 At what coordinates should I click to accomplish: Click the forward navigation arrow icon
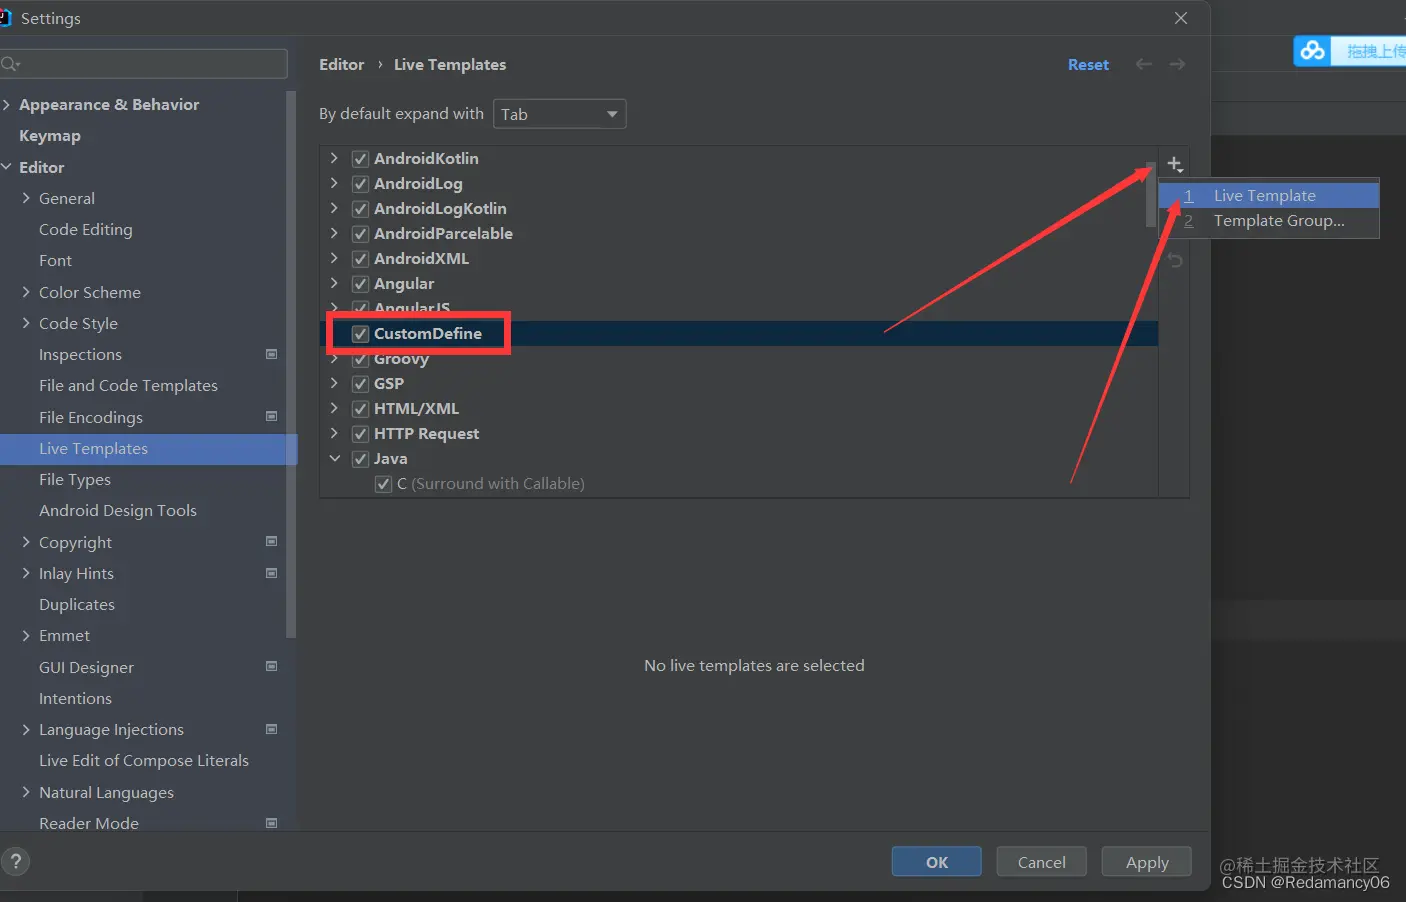pos(1177,64)
